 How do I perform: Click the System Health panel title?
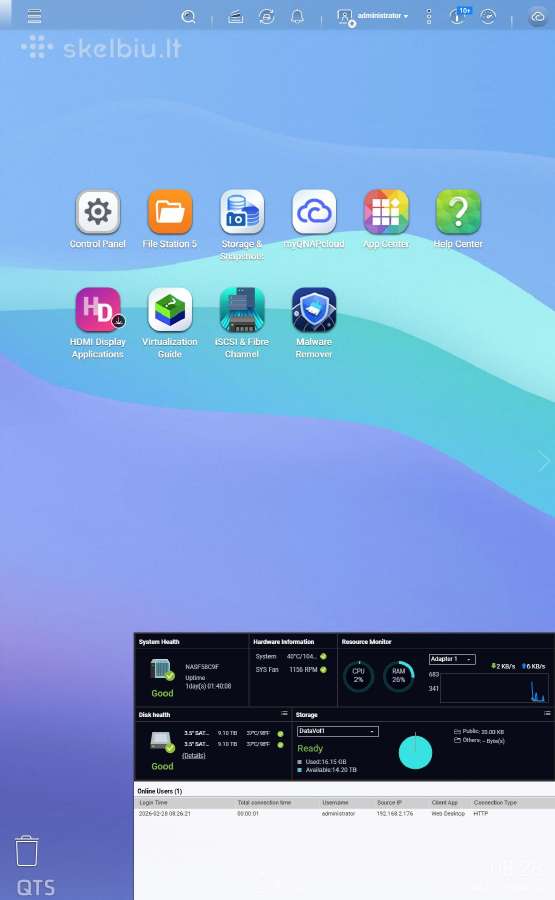click(159, 642)
